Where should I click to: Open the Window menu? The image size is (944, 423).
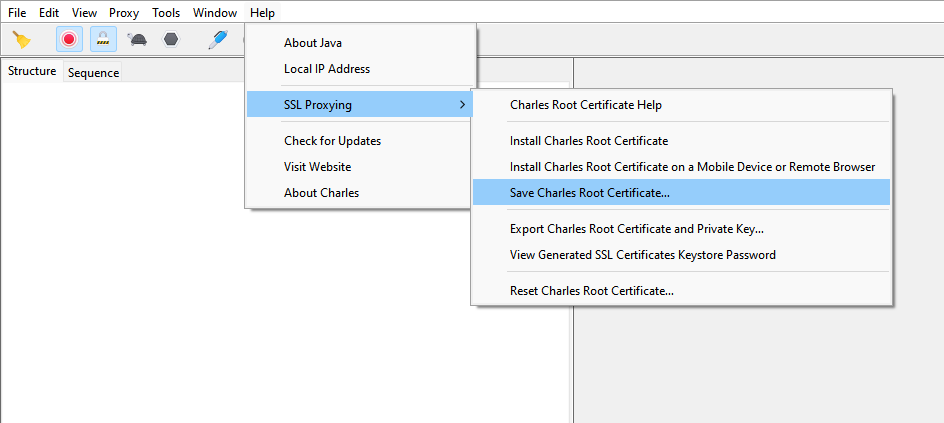point(215,13)
